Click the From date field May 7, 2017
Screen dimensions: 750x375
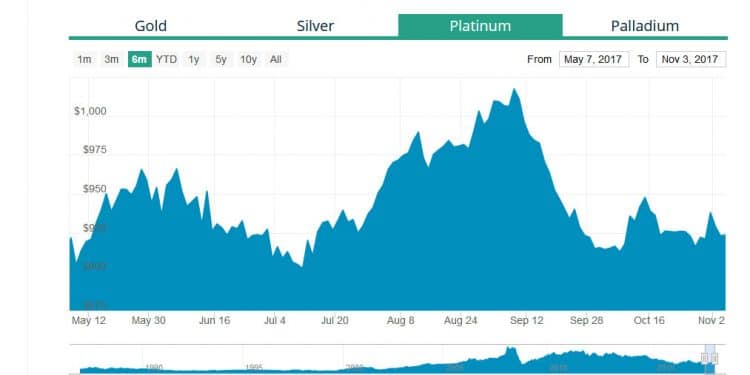(594, 59)
